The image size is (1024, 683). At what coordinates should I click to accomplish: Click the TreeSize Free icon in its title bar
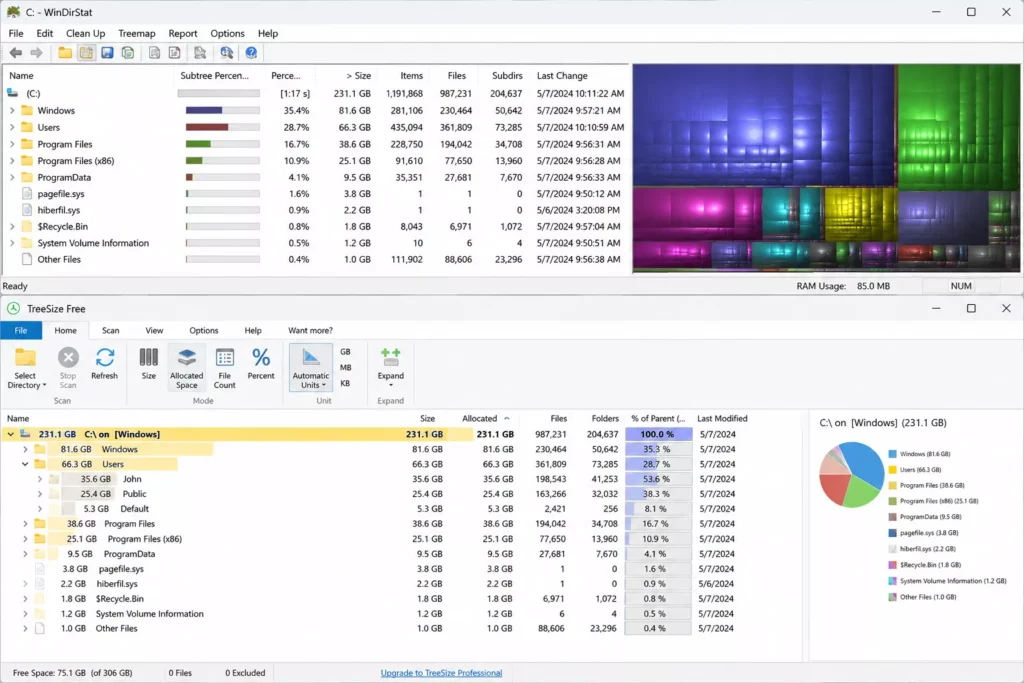coord(13,308)
